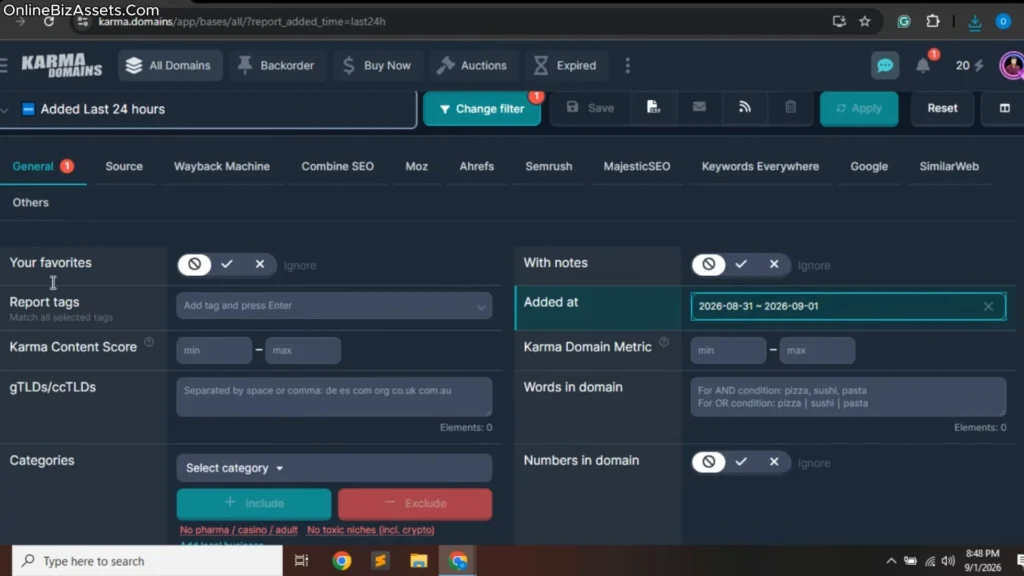Open the Others tab
1024x576 pixels.
click(x=31, y=203)
